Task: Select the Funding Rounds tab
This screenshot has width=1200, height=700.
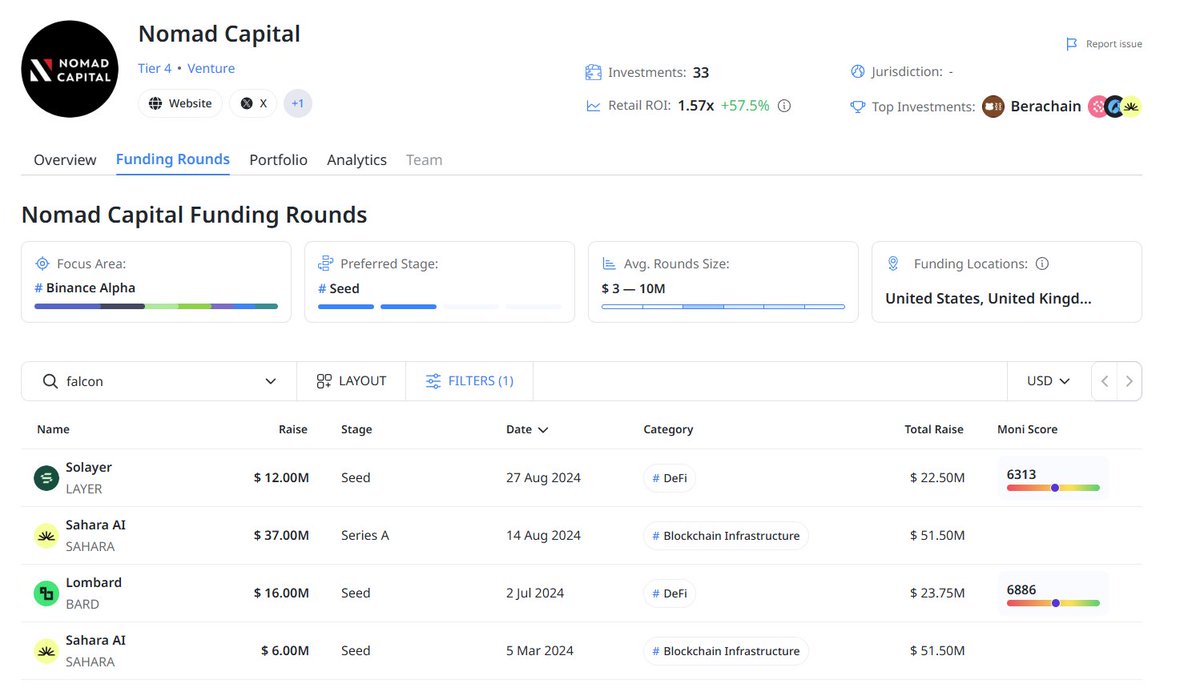Action: click(x=173, y=159)
